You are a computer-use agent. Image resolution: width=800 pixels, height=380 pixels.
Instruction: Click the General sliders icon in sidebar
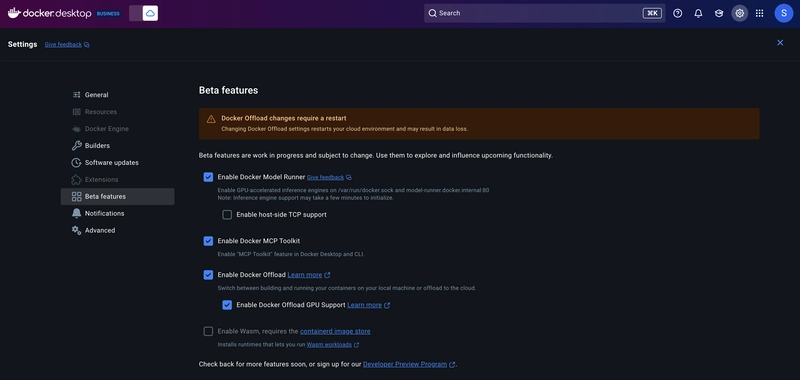(77, 95)
